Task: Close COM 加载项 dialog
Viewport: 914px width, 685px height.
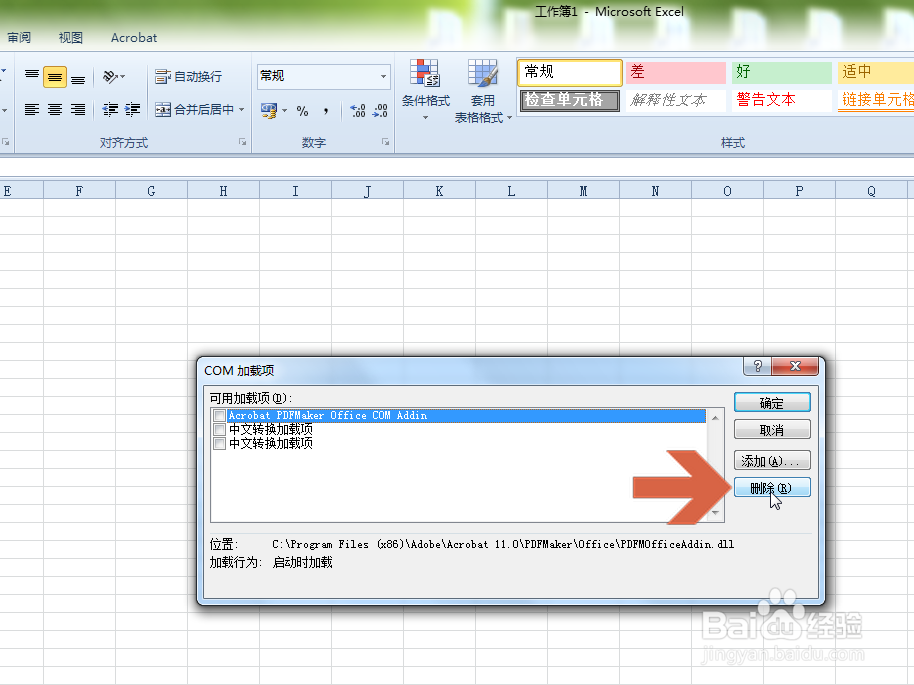Action: [795, 366]
